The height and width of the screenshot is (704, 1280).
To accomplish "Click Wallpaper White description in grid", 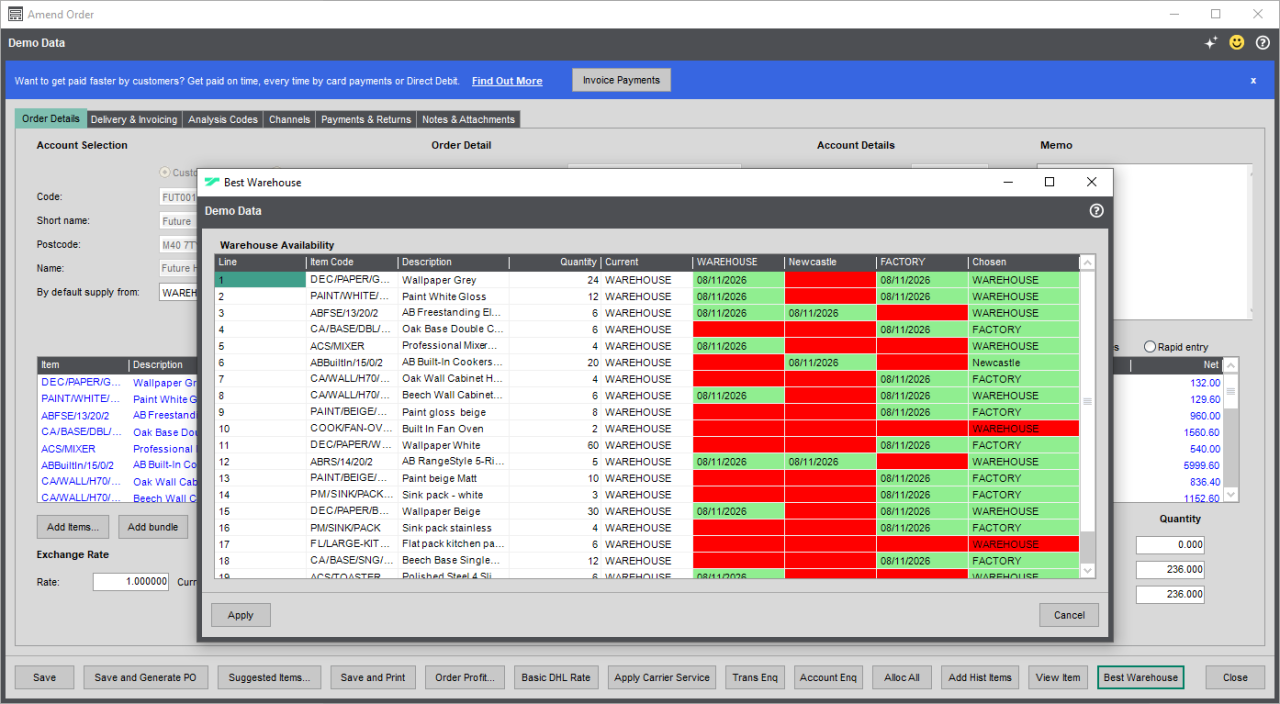I will [454, 445].
